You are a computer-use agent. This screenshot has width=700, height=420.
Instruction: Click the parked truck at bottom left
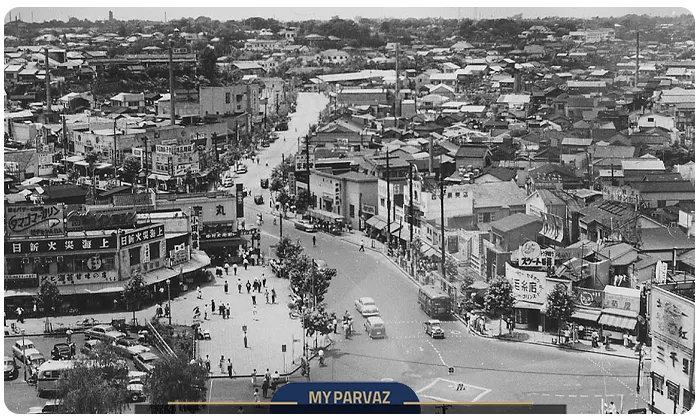(52, 376)
